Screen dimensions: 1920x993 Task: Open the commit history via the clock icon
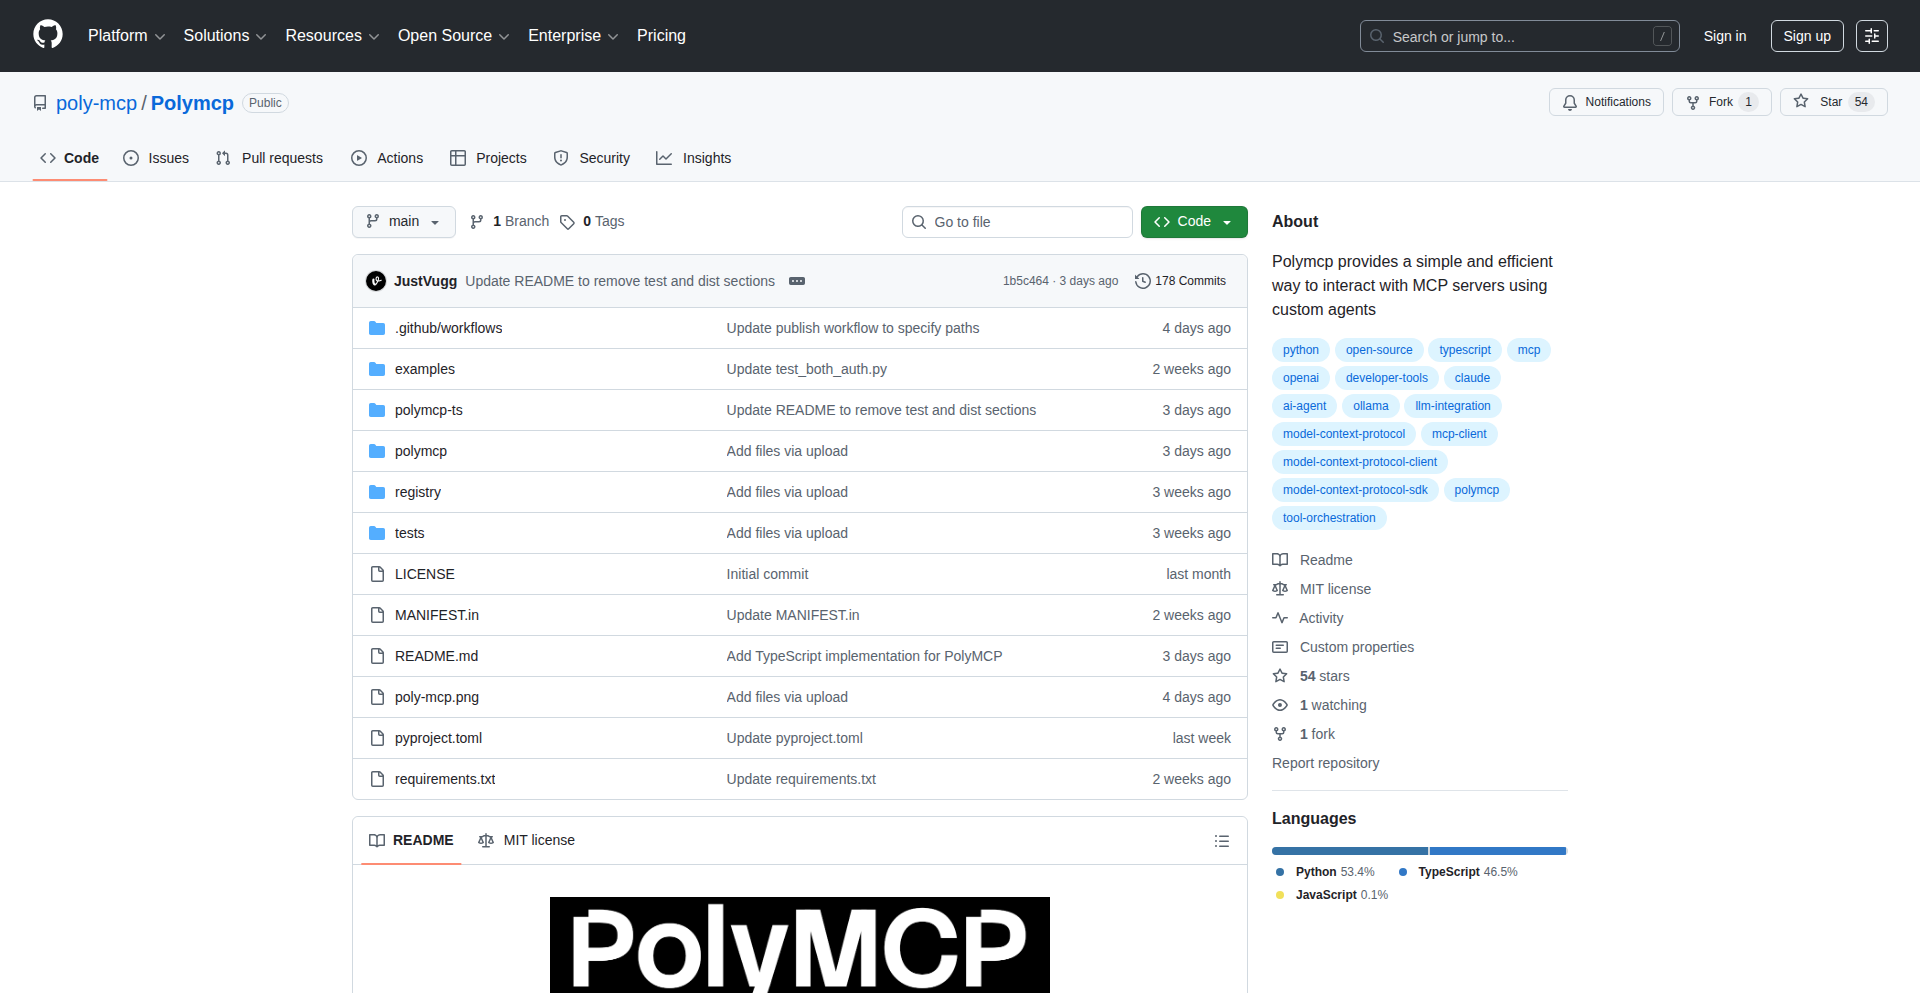[1143, 281]
